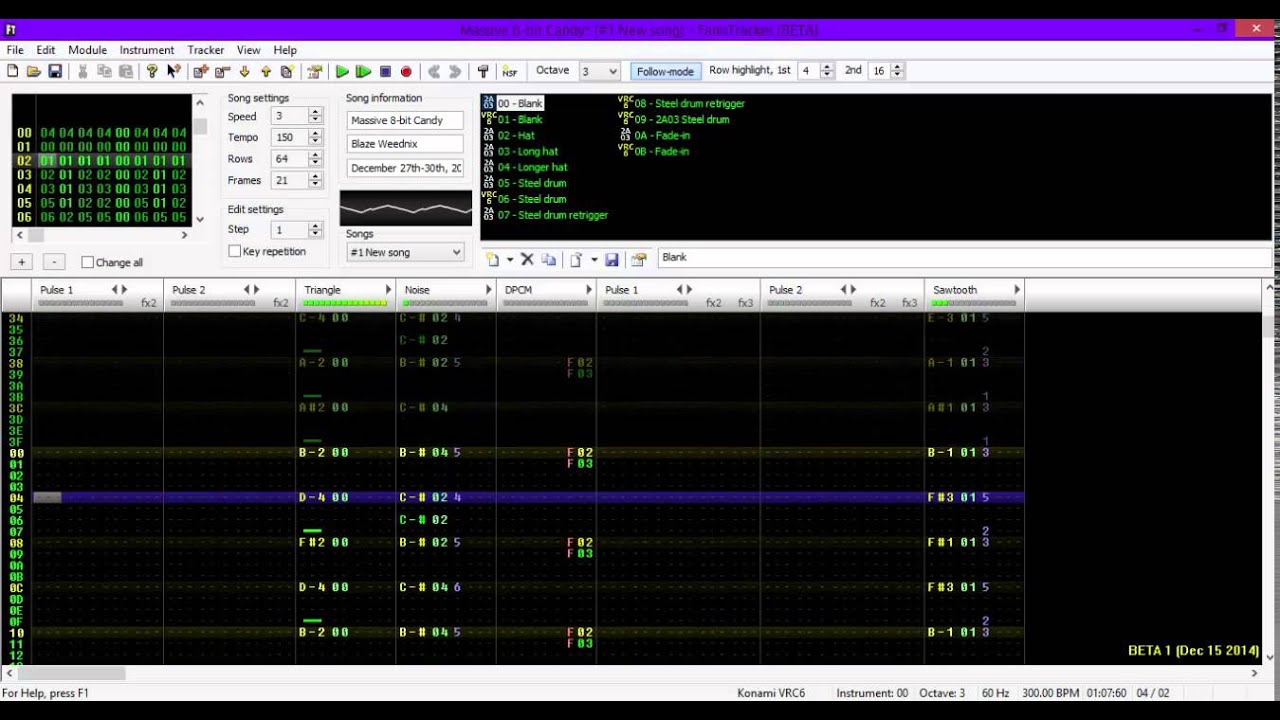Expand effect columns on Sawtooth channel
This screenshot has width=1280, height=720.
pos(1016,290)
